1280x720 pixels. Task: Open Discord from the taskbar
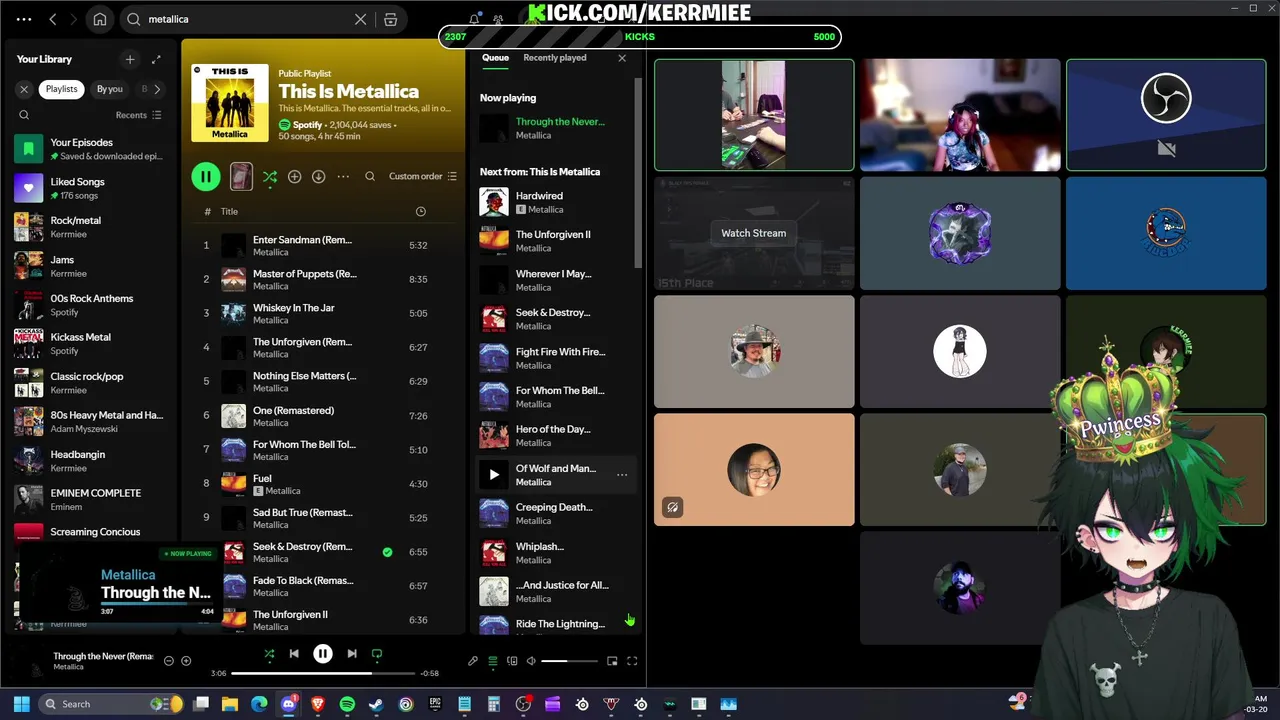click(x=289, y=704)
